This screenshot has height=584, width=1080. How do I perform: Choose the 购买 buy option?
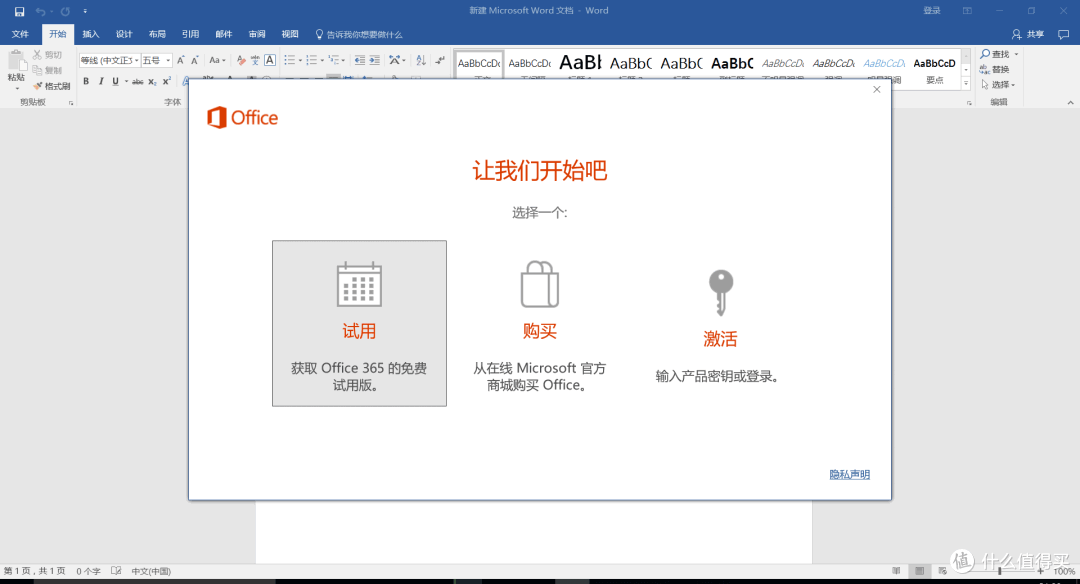539,326
